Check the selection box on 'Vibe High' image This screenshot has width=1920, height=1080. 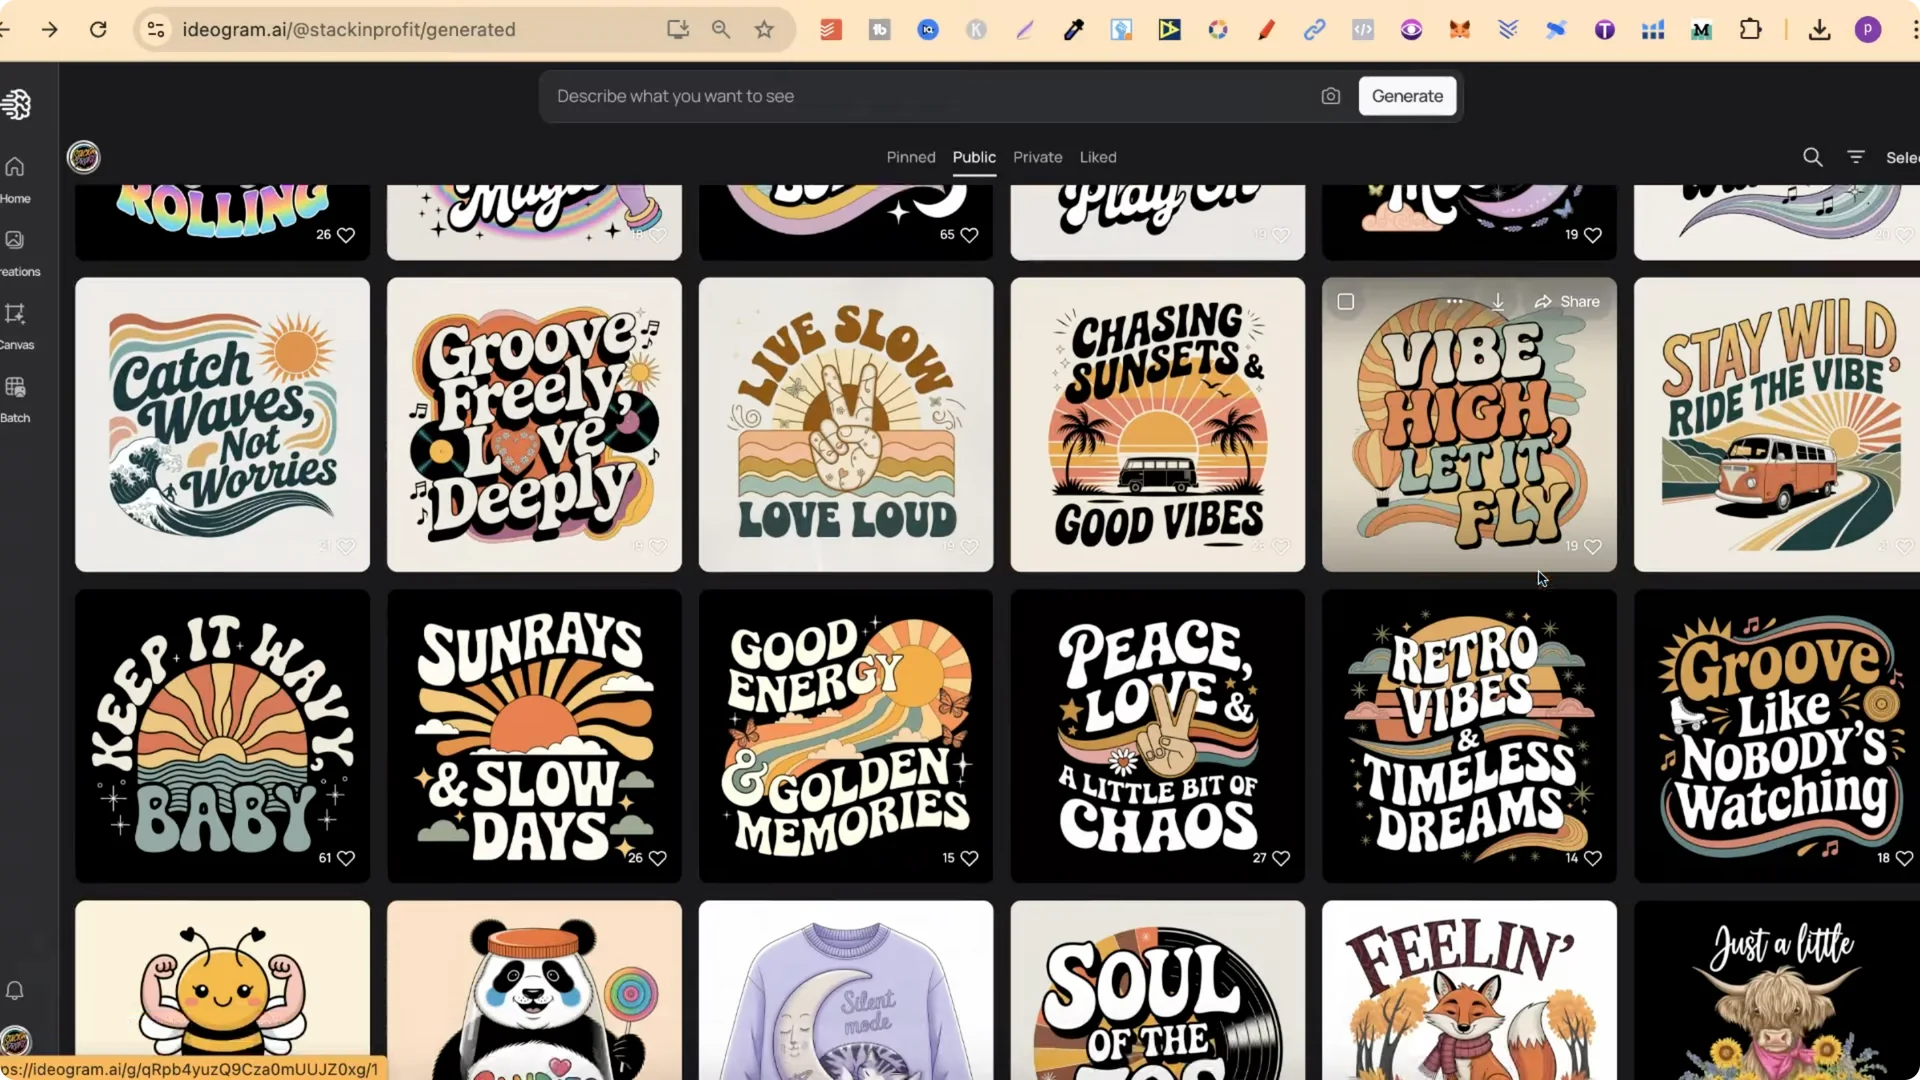(1347, 301)
